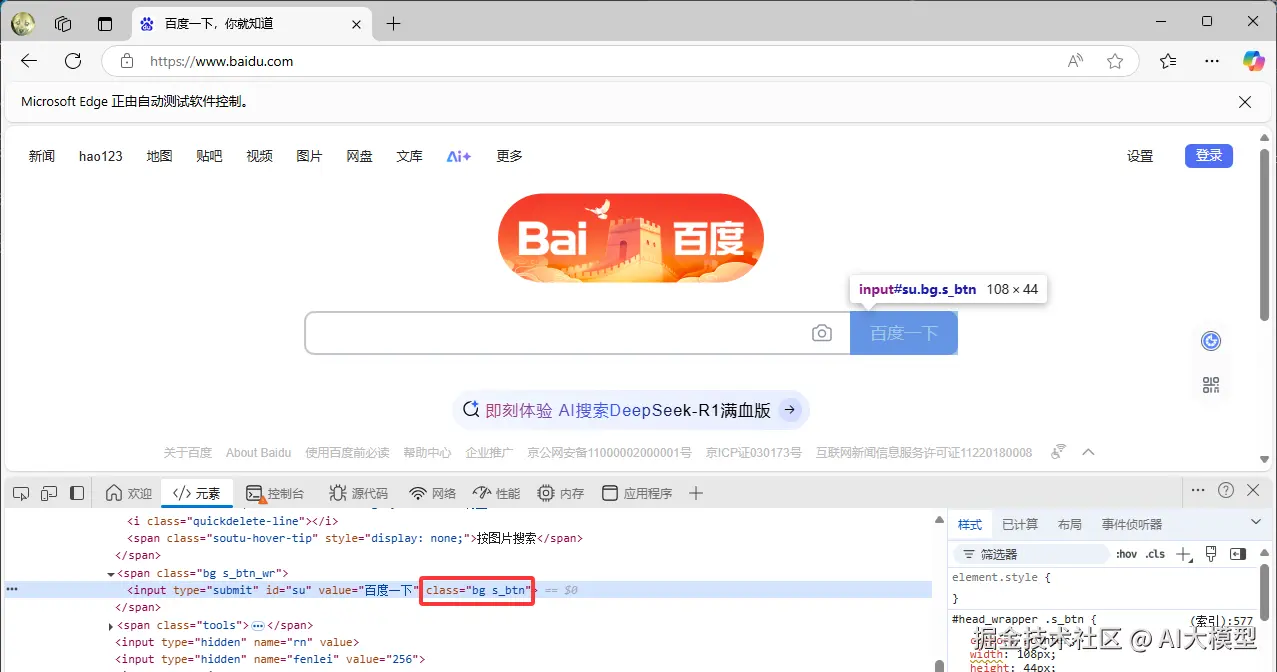The width and height of the screenshot is (1277, 672).
Task: Open the 新闻 link
Action: (42, 156)
